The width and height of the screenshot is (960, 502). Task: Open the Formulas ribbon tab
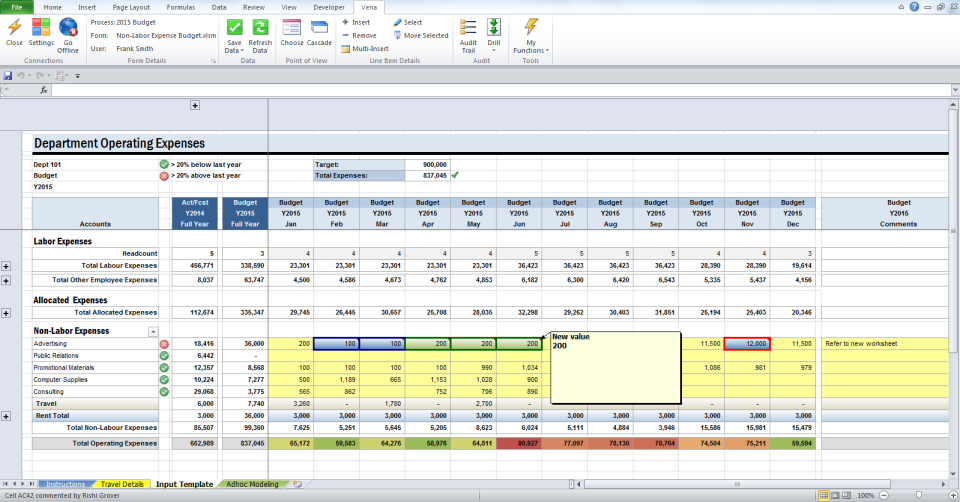[x=181, y=7]
